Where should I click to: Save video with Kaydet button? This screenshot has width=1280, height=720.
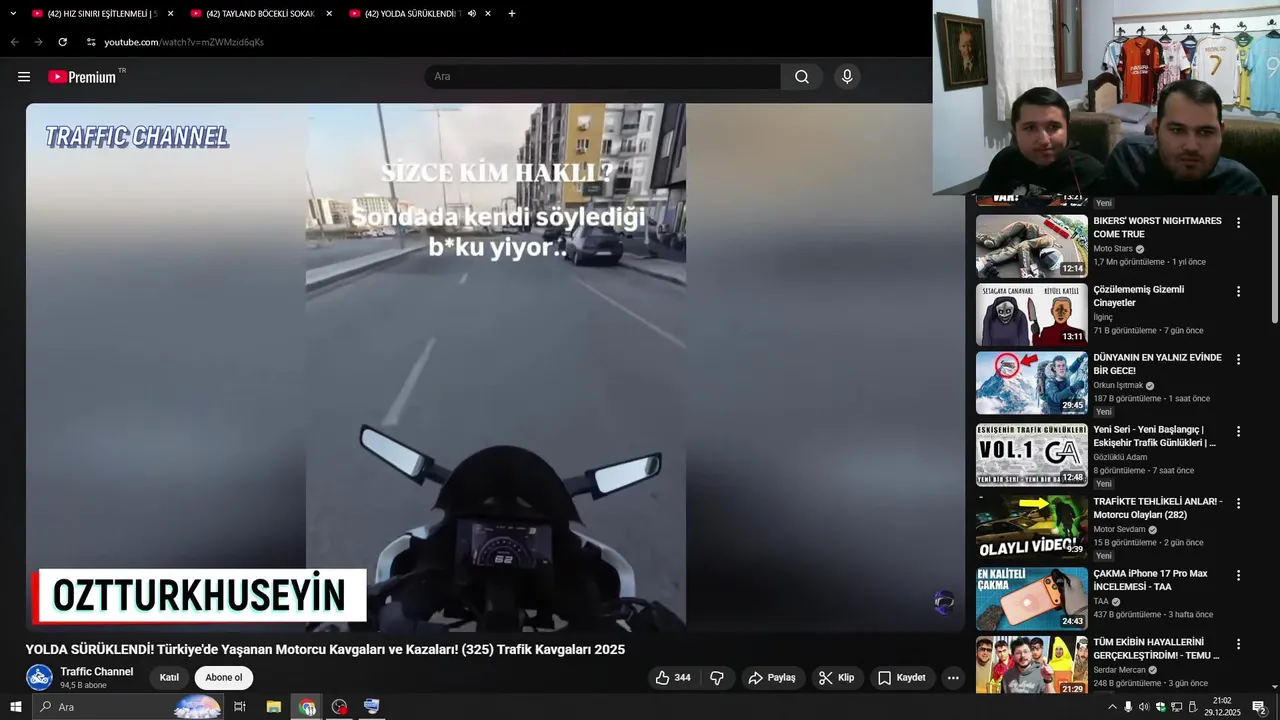click(x=902, y=678)
